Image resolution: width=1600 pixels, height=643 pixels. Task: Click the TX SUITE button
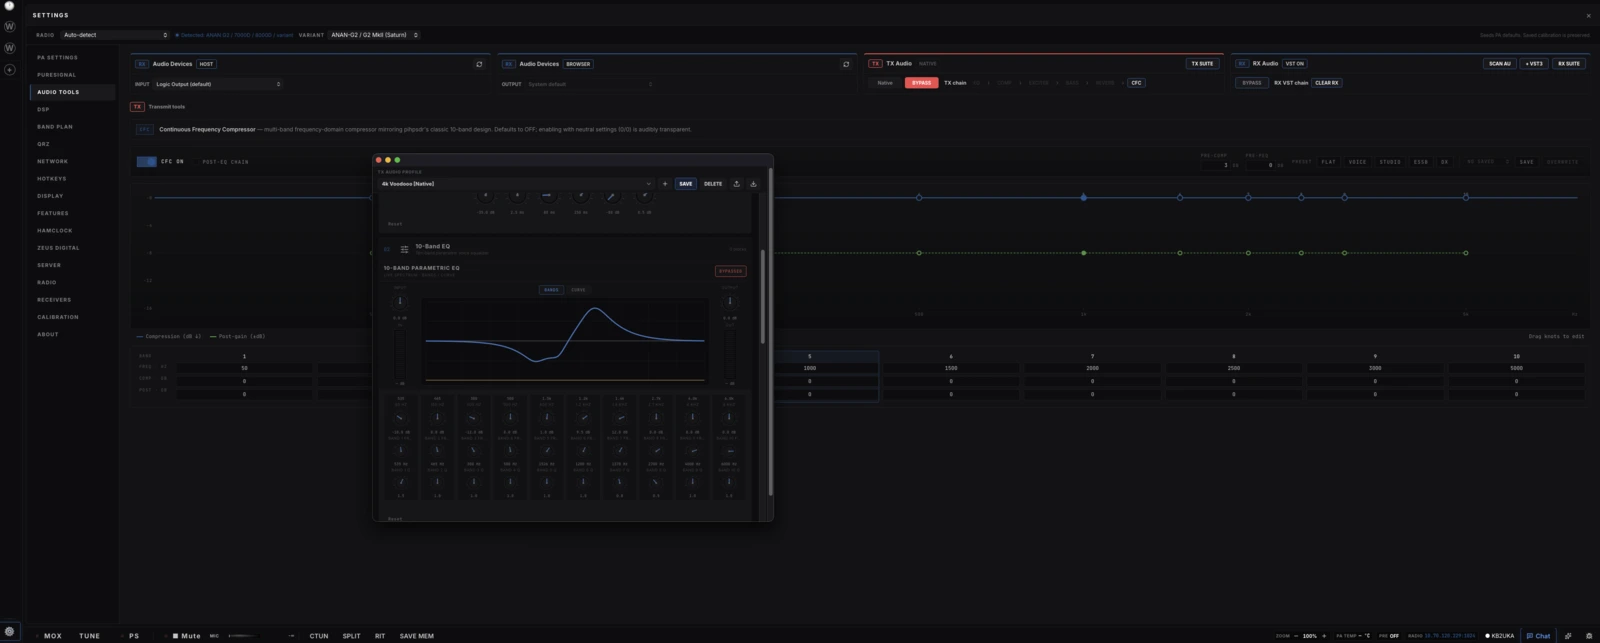[1202, 64]
